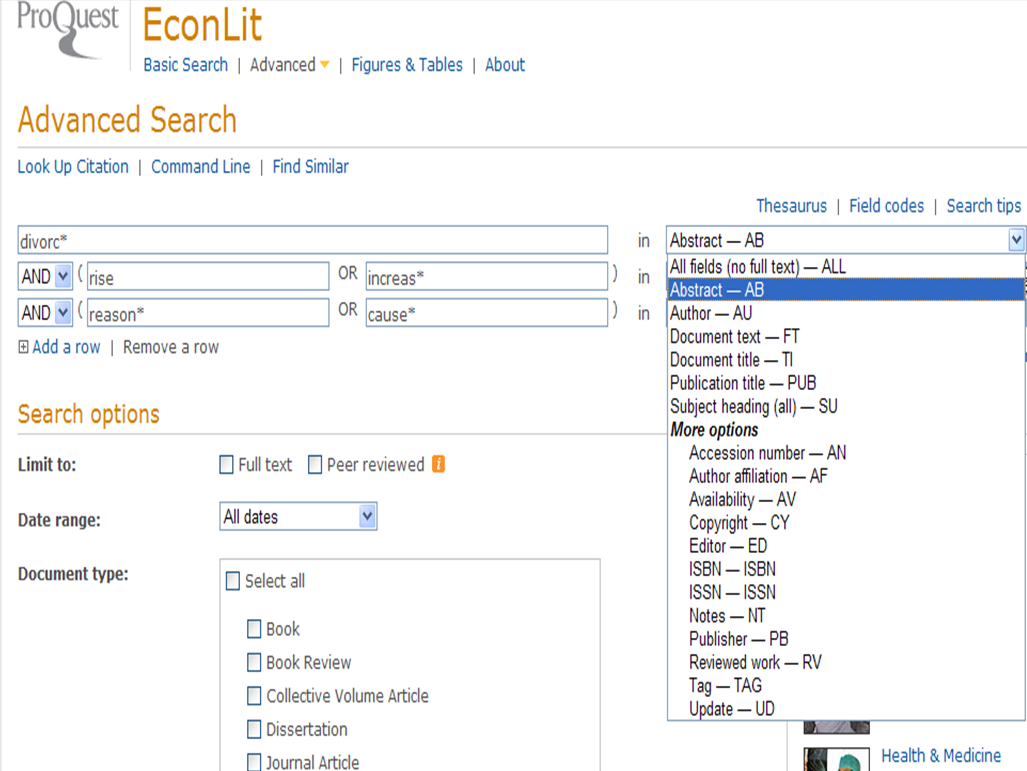Enable the Full text checkbox
The image size is (1027, 771).
tap(226, 464)
